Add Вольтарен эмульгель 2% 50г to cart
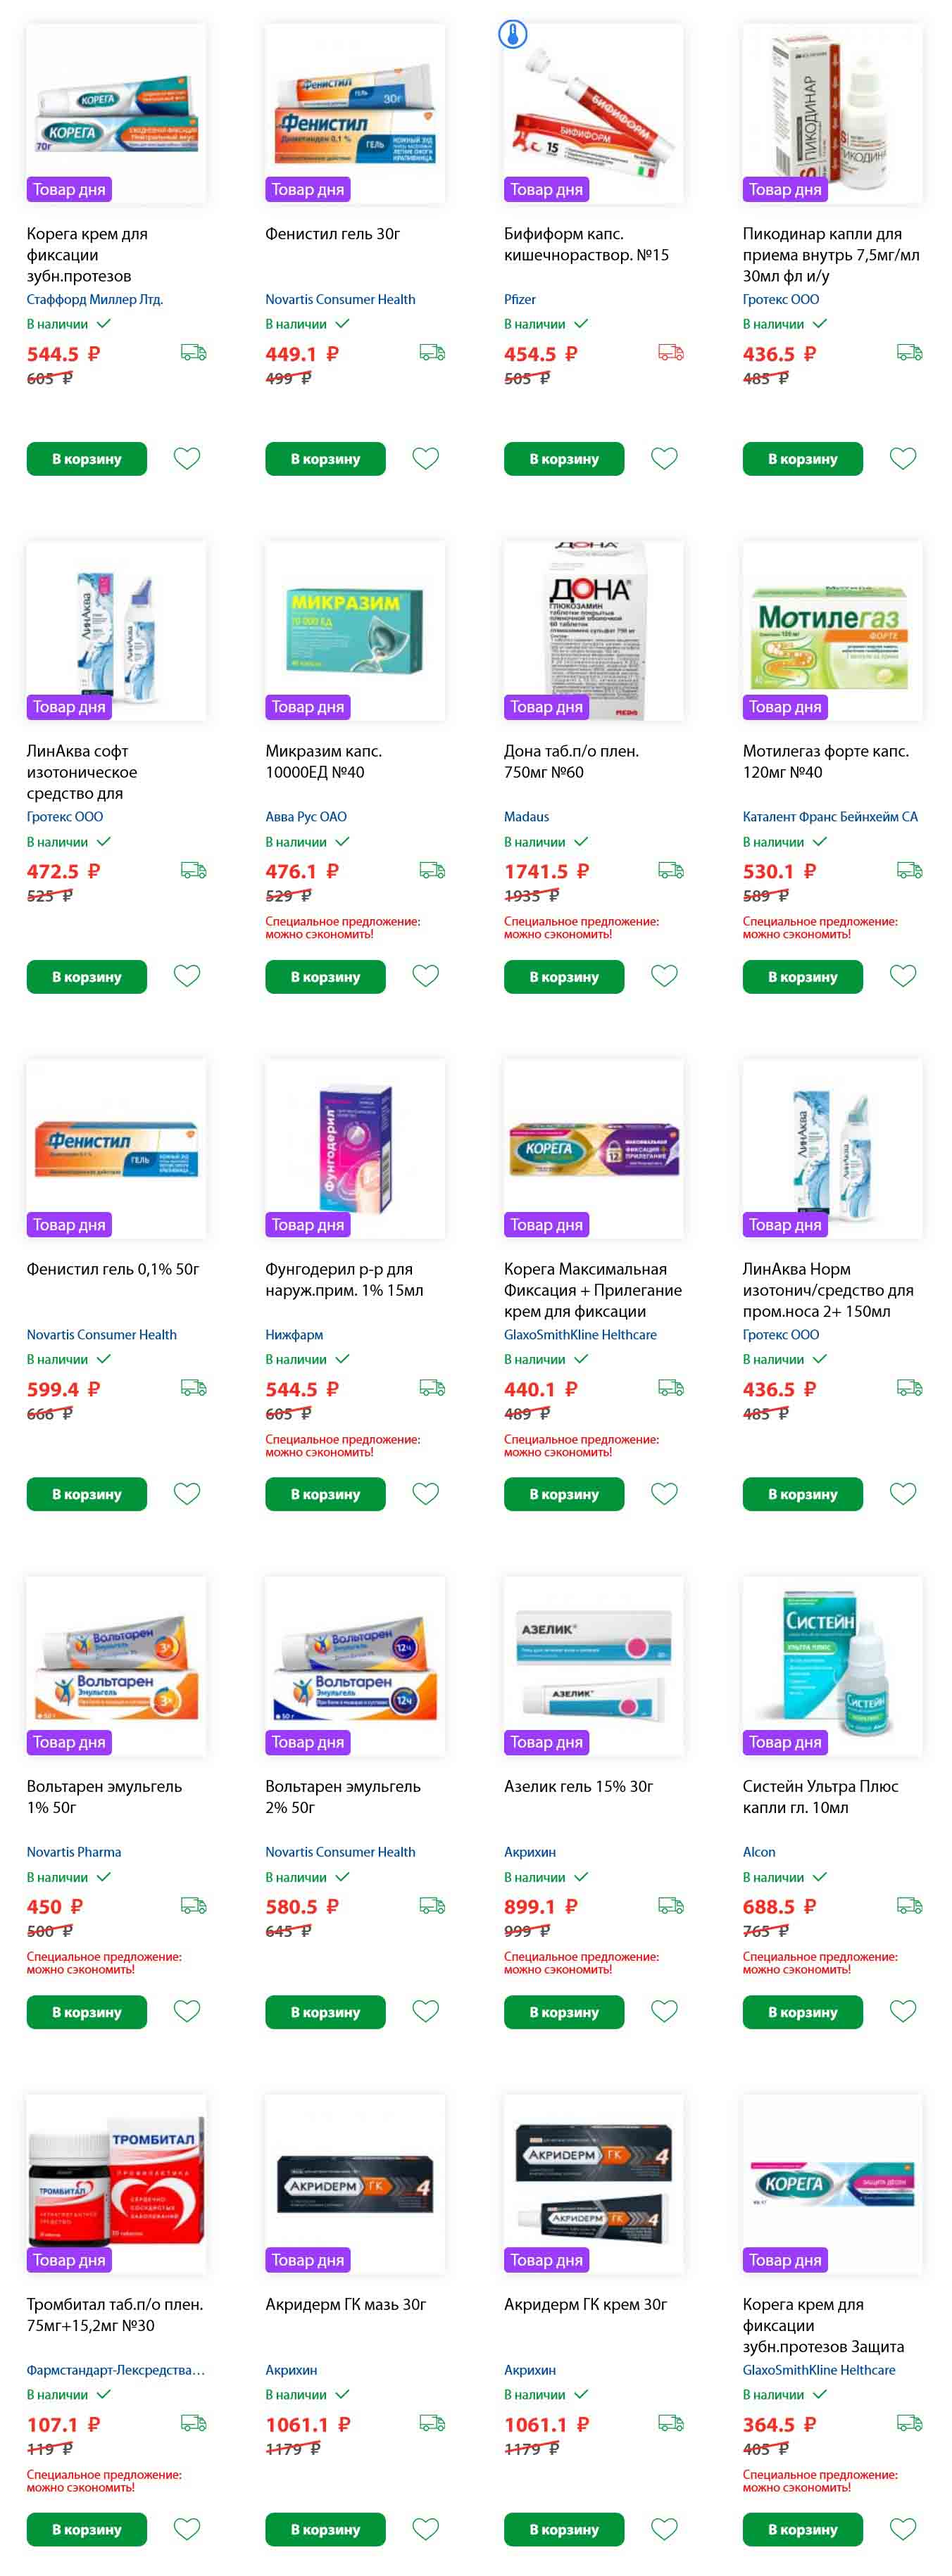Image resolution: width=952 pixels, height=2576 pixels. coord(325,2011)
